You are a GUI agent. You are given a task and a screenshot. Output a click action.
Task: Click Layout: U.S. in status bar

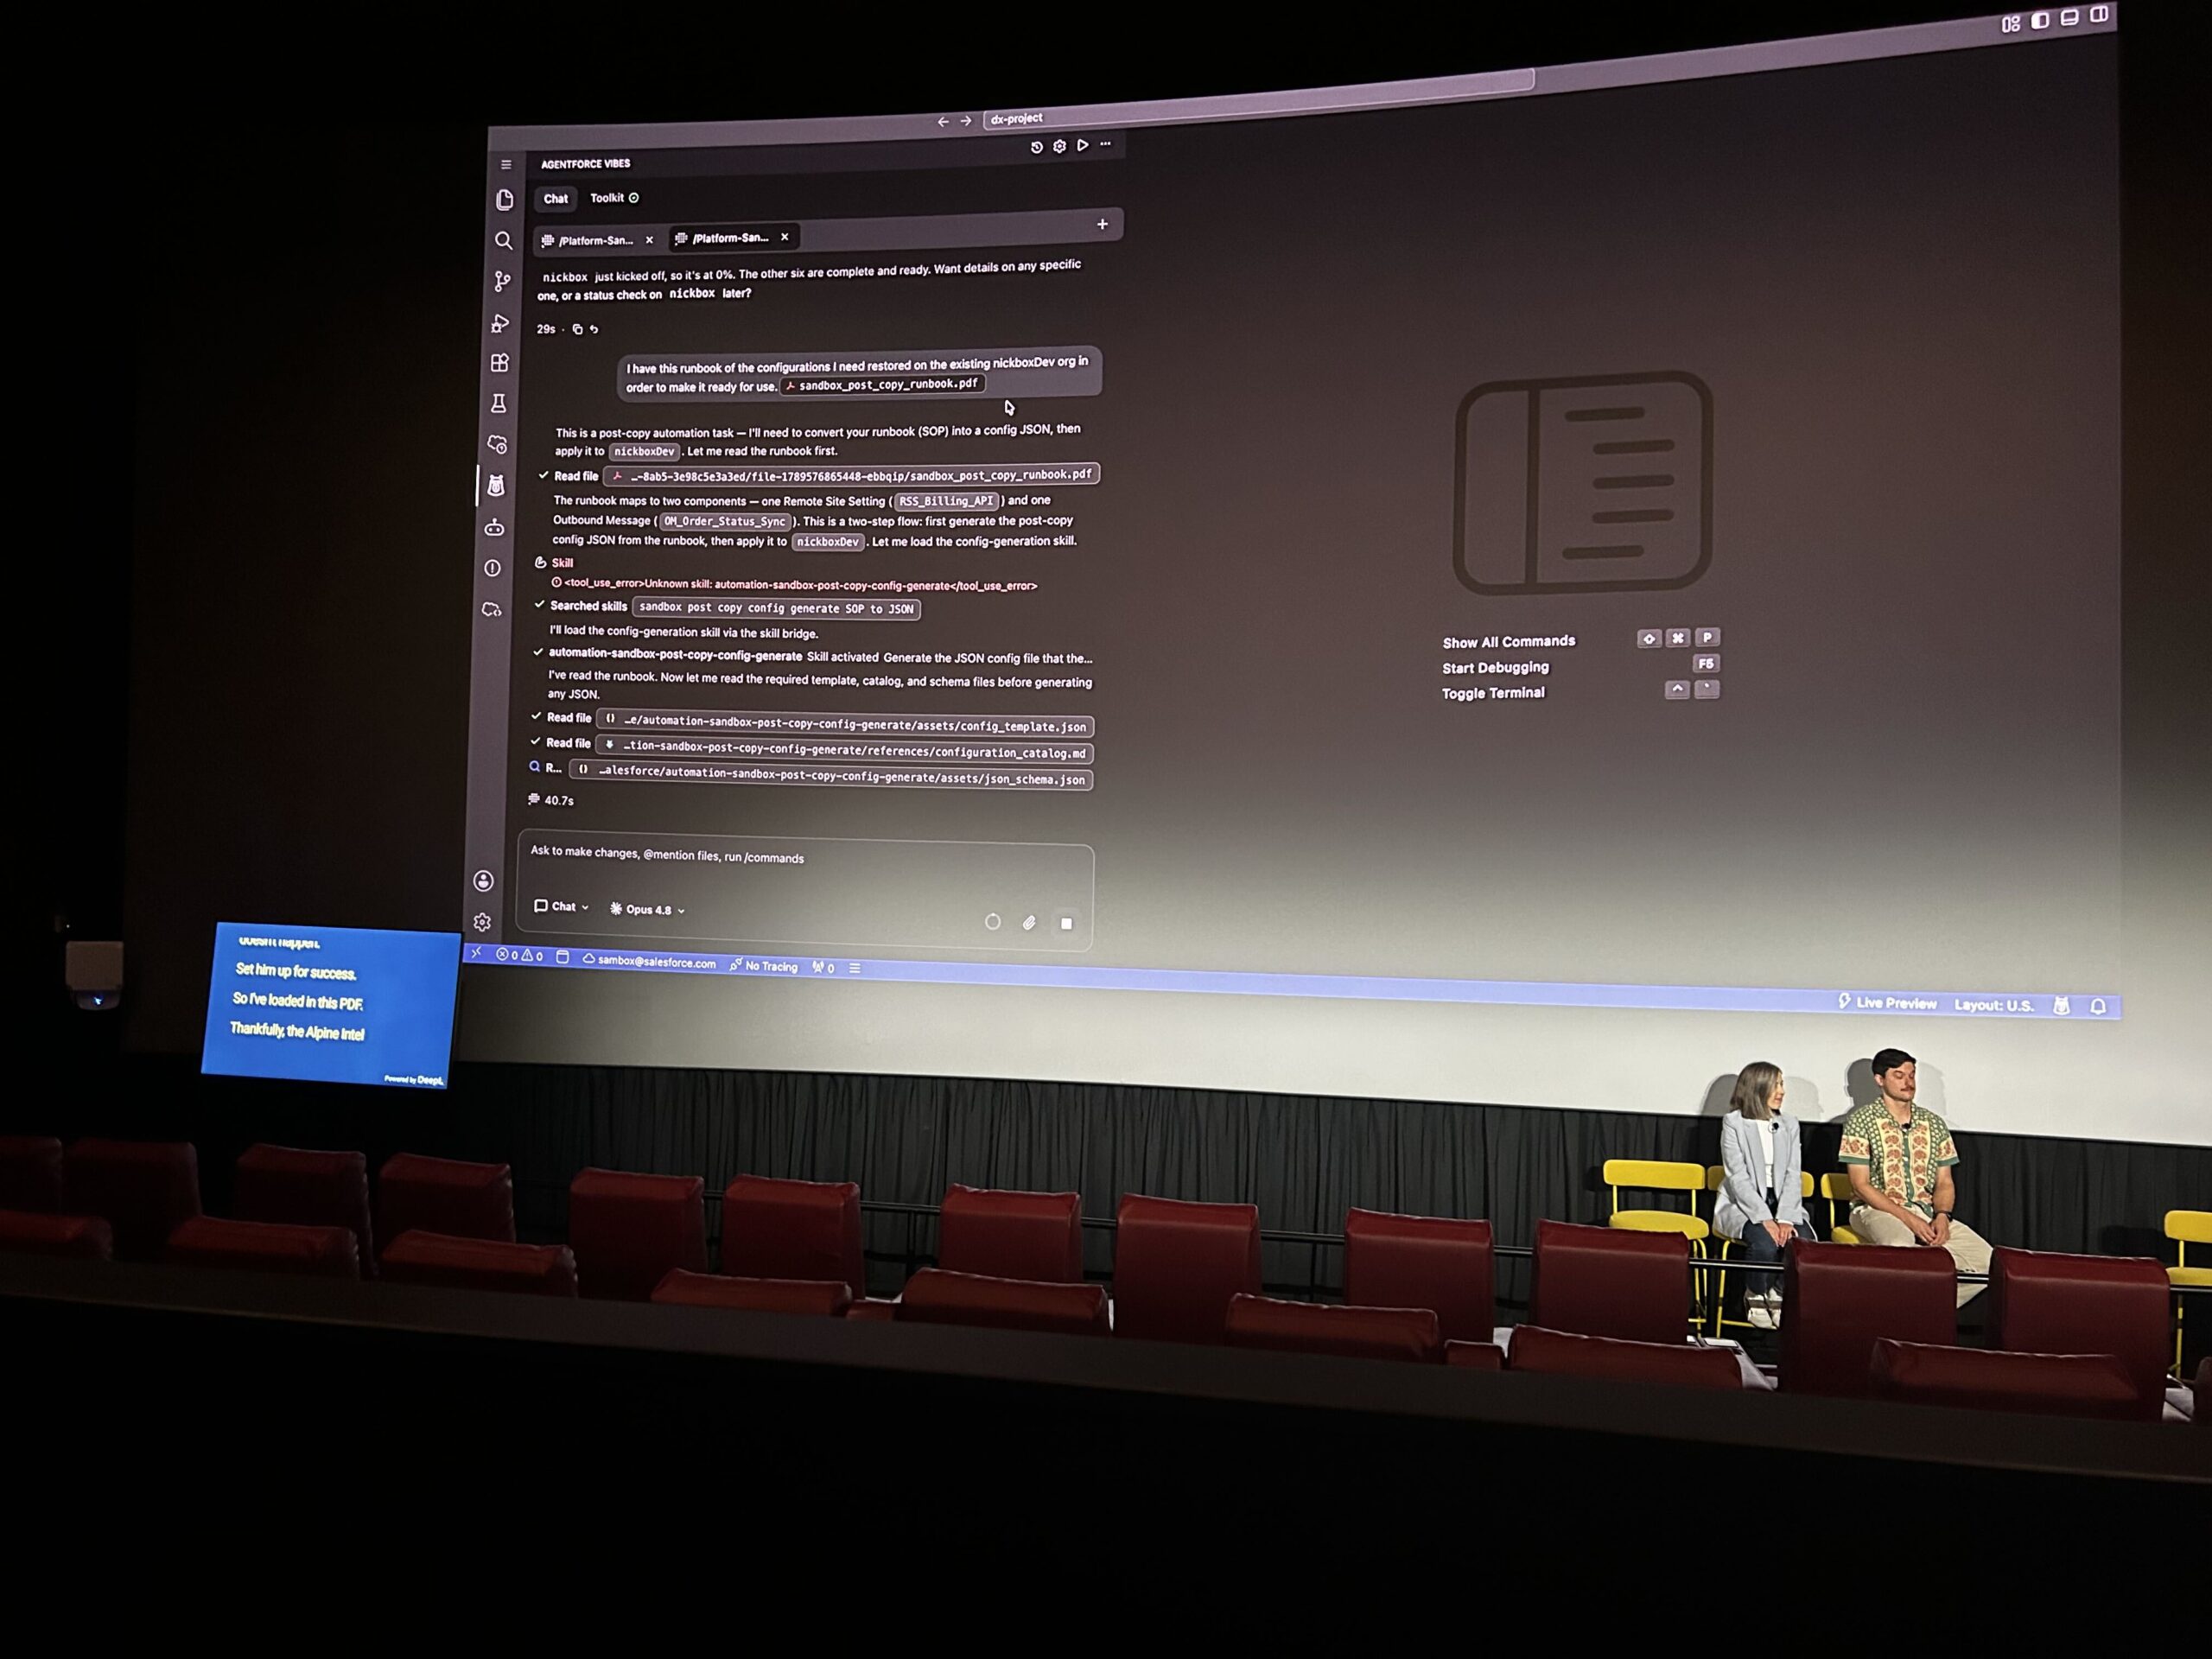tap(1993, 1005)
